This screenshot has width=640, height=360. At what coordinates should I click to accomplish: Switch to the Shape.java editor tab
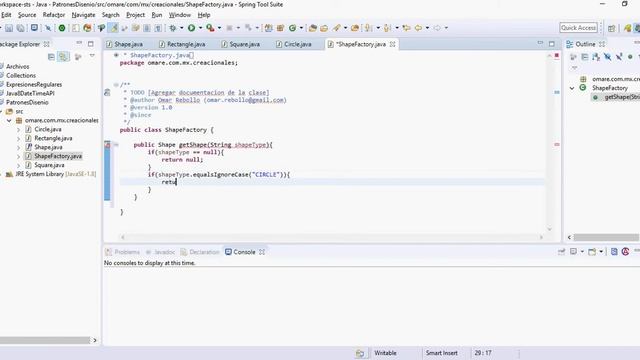(x=124, y=44)
